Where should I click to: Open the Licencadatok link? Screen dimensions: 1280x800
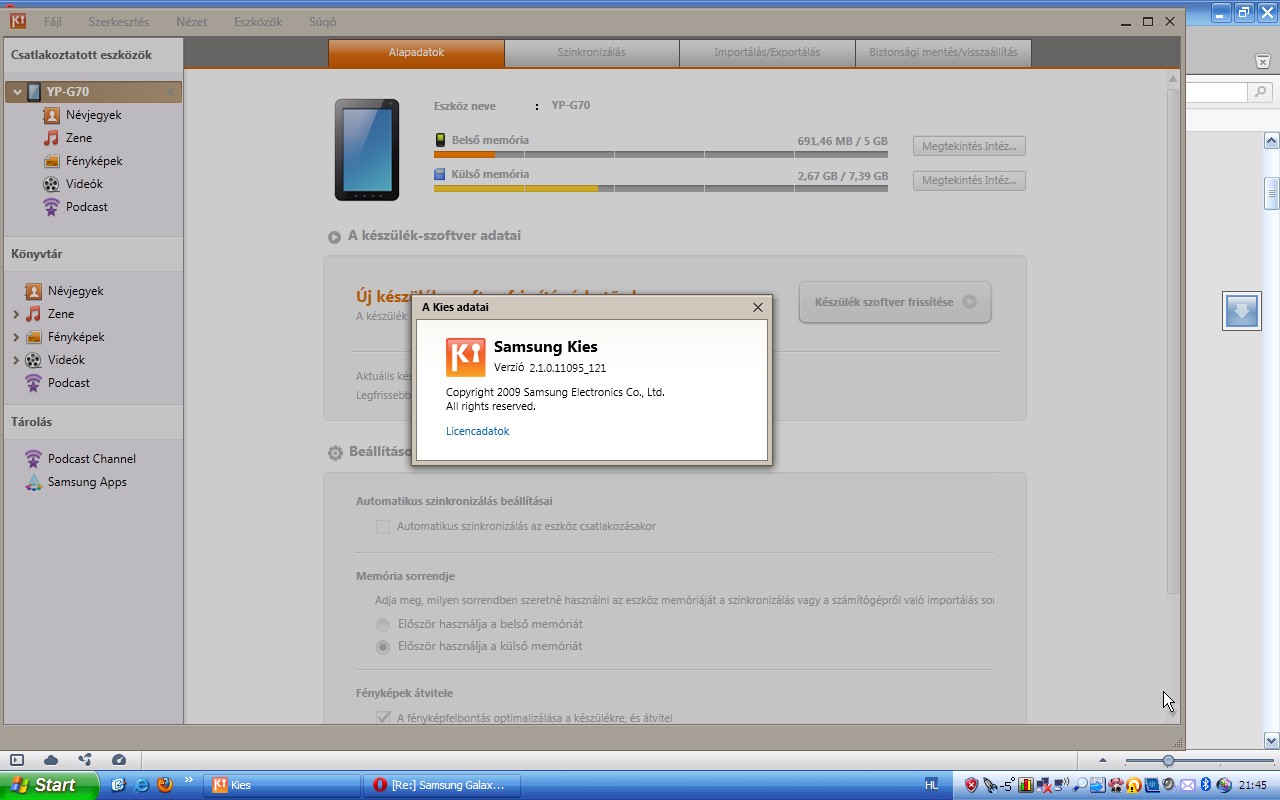pyautogui.click(x=478, y=431)
